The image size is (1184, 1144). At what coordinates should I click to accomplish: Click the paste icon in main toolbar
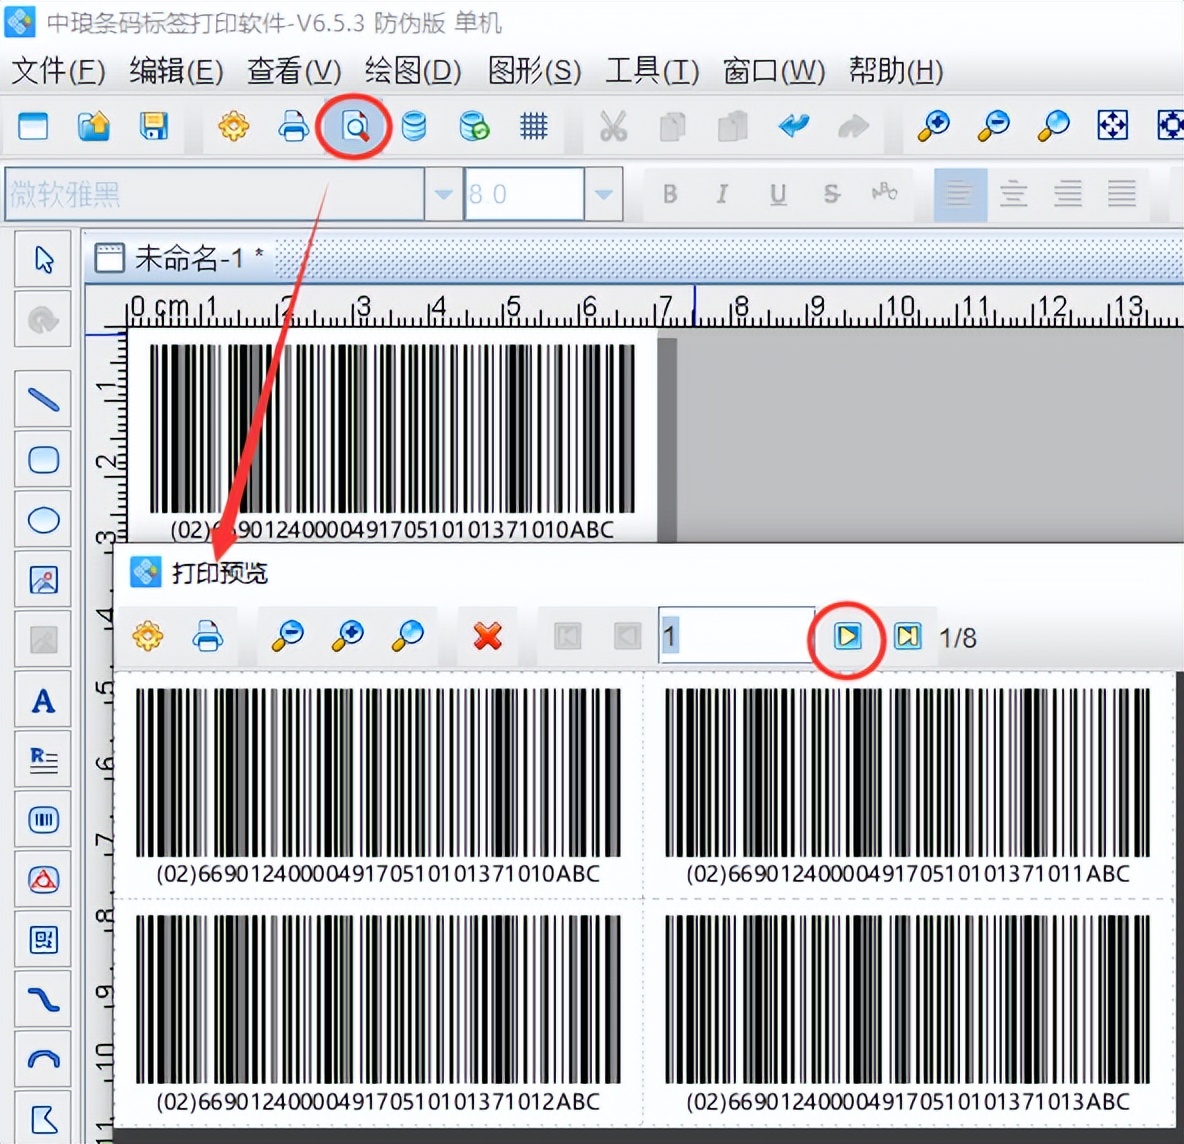pyautogui.click(x=732, y=126)
